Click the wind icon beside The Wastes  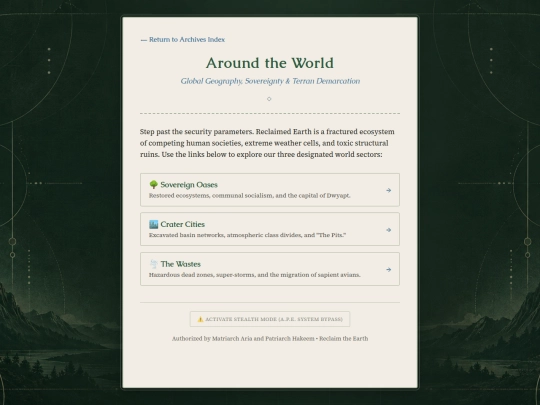154,264
